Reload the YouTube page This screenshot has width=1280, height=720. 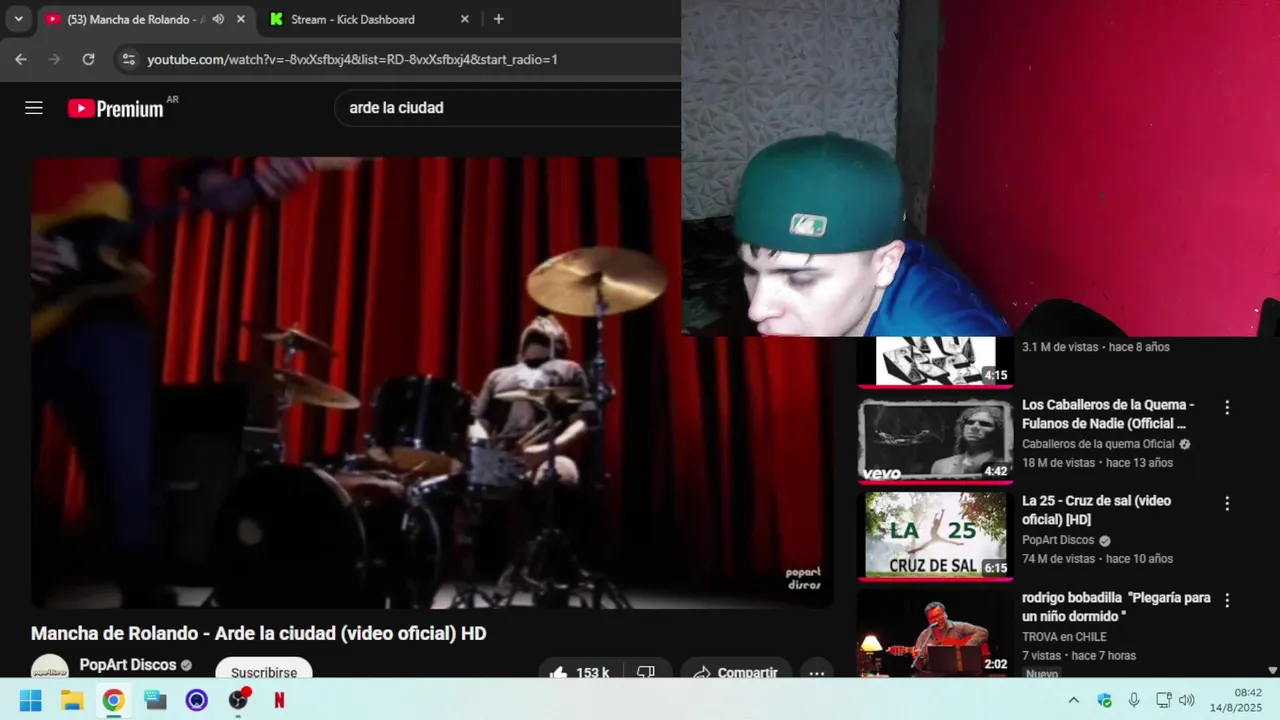point(88,59)
